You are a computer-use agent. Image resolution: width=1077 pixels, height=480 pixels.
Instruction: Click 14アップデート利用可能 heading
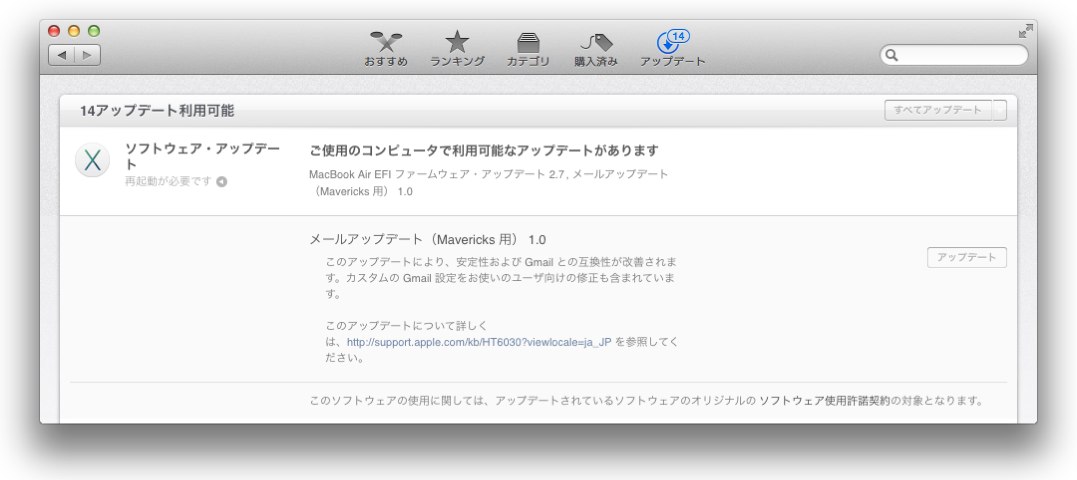tap(157, 111)
